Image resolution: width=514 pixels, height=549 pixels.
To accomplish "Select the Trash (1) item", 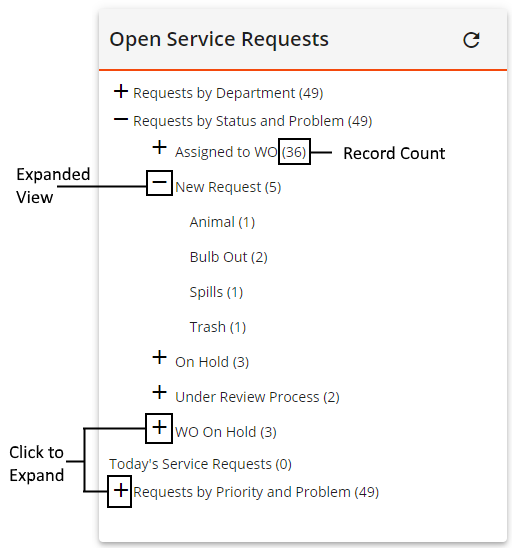I will pos(217,327).
